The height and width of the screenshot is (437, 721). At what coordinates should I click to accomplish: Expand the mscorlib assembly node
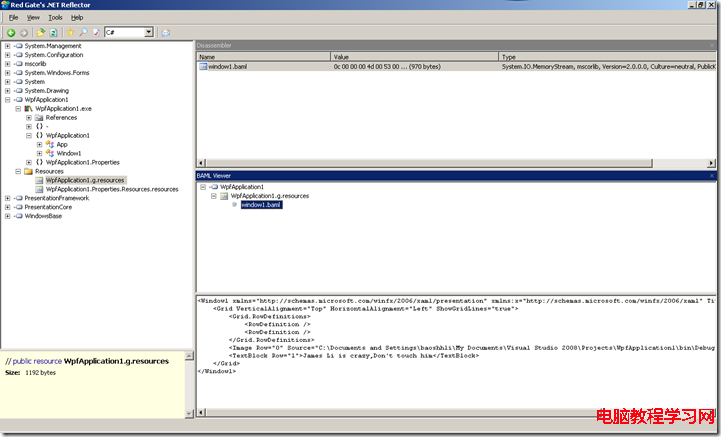pyautogui.click(x=7, y=64)
